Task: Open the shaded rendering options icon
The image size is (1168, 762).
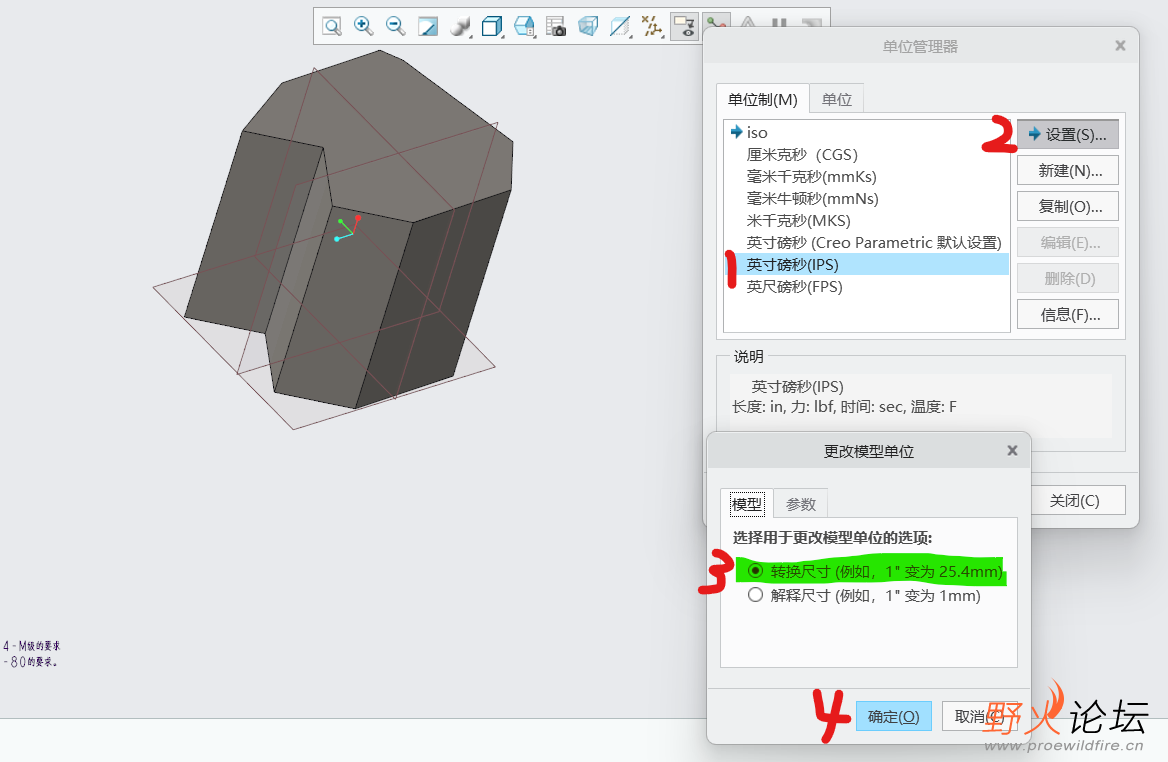Action: tap(460, 27)
